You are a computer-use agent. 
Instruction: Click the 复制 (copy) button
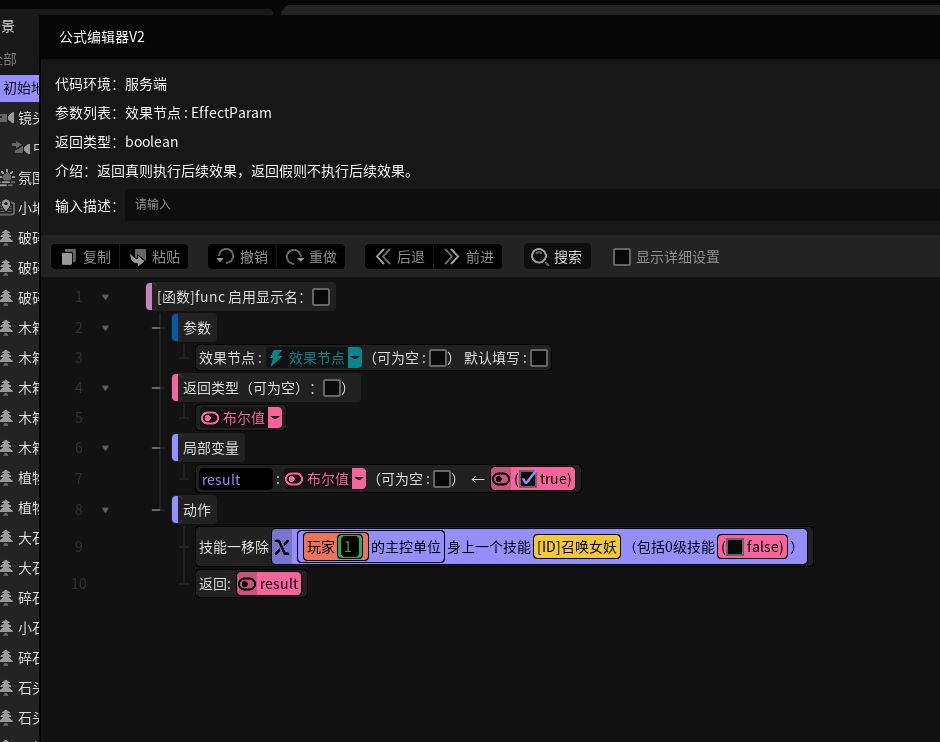(86, 257)
